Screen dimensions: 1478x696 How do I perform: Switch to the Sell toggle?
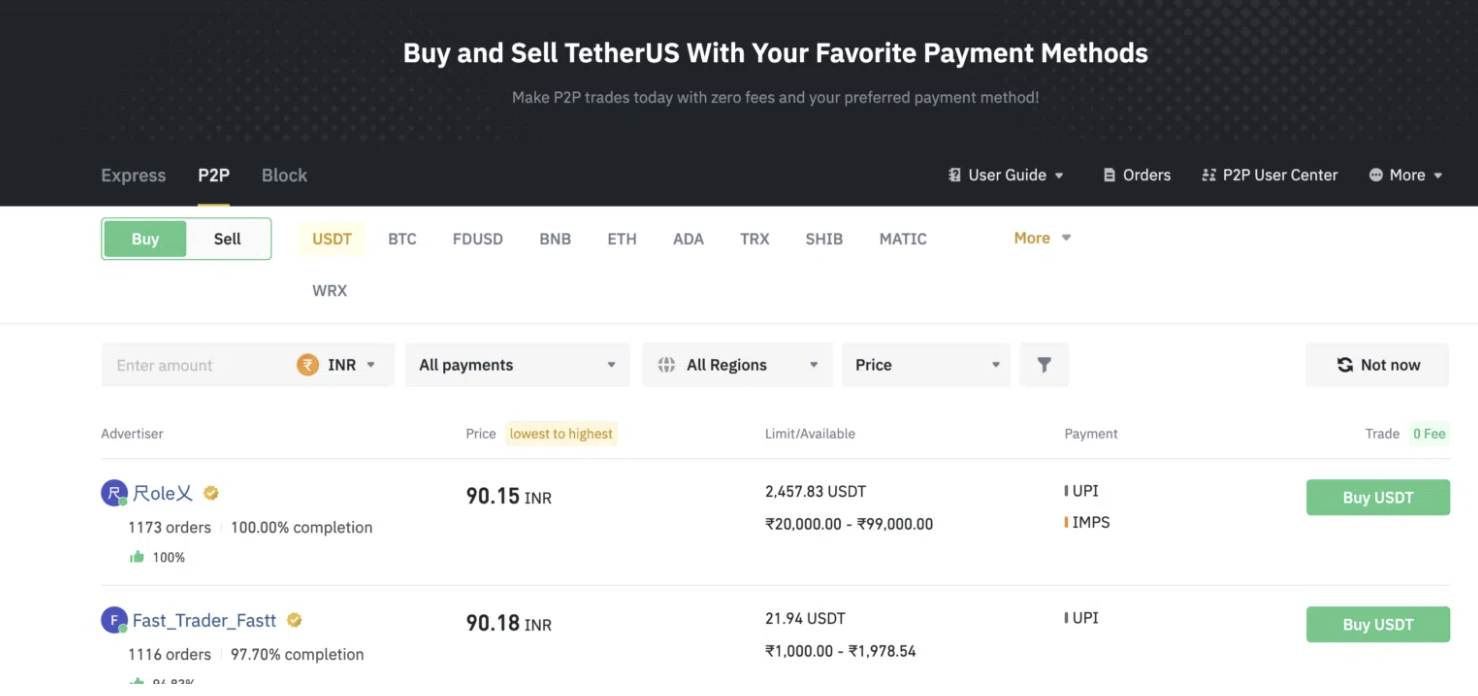(x=228, y=239)
